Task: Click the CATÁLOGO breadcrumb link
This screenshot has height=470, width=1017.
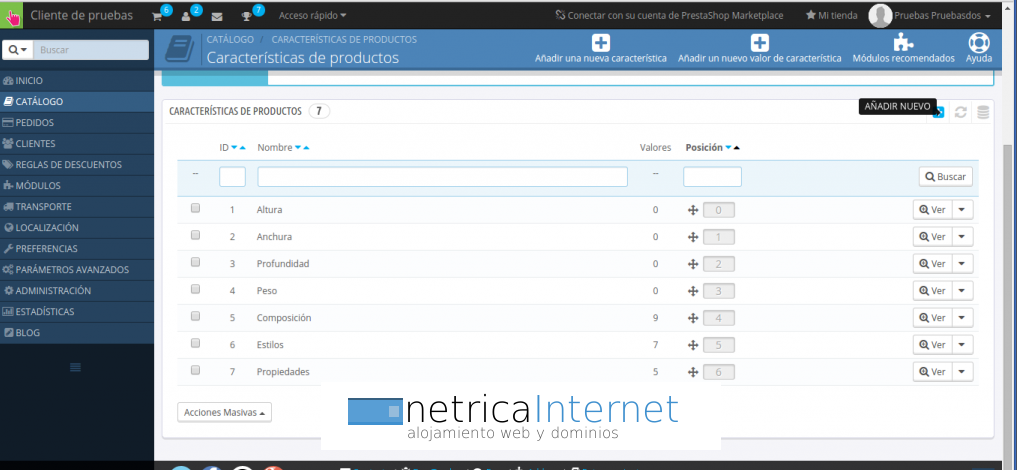Action: (230, 40)
